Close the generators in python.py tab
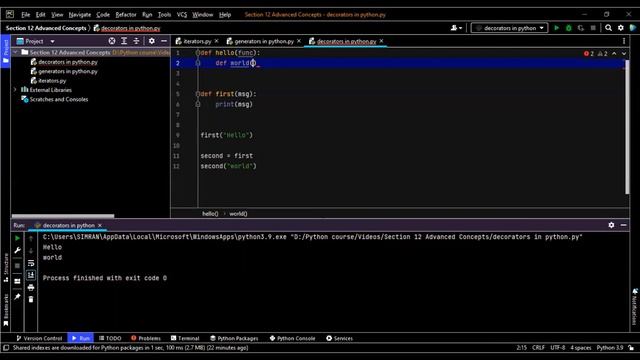Viewport: 640px width, 360px height. tap(299, 41)
